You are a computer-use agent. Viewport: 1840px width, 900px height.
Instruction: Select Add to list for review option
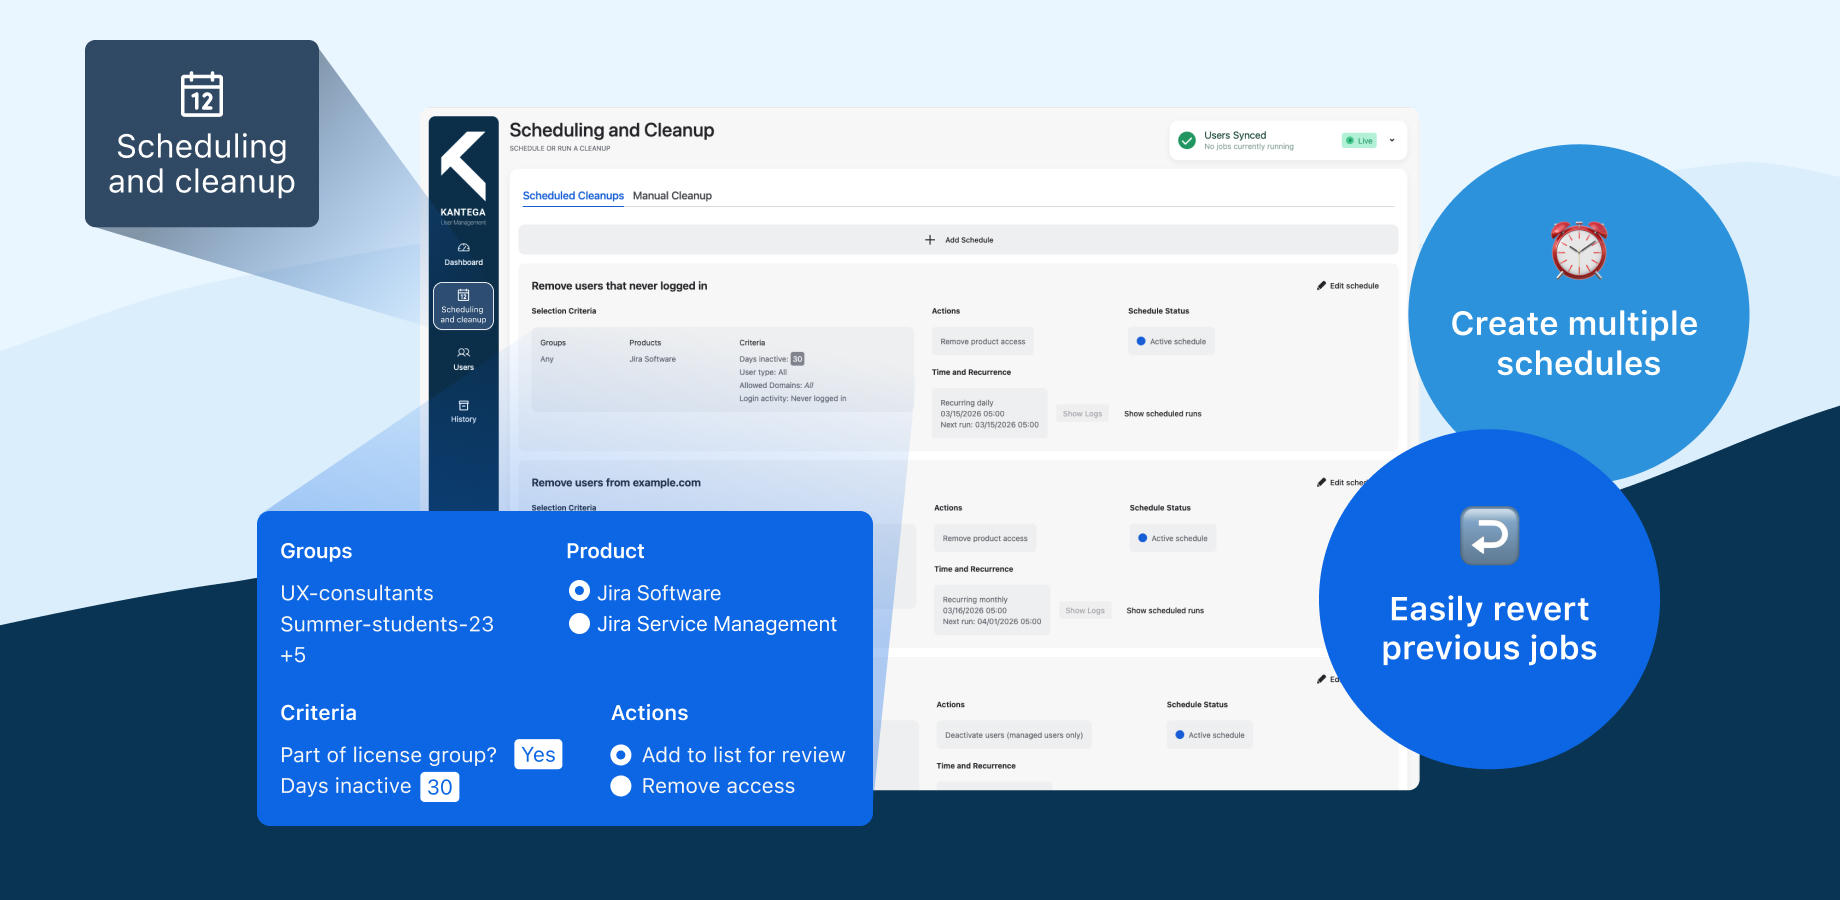[x=621, y=755]
